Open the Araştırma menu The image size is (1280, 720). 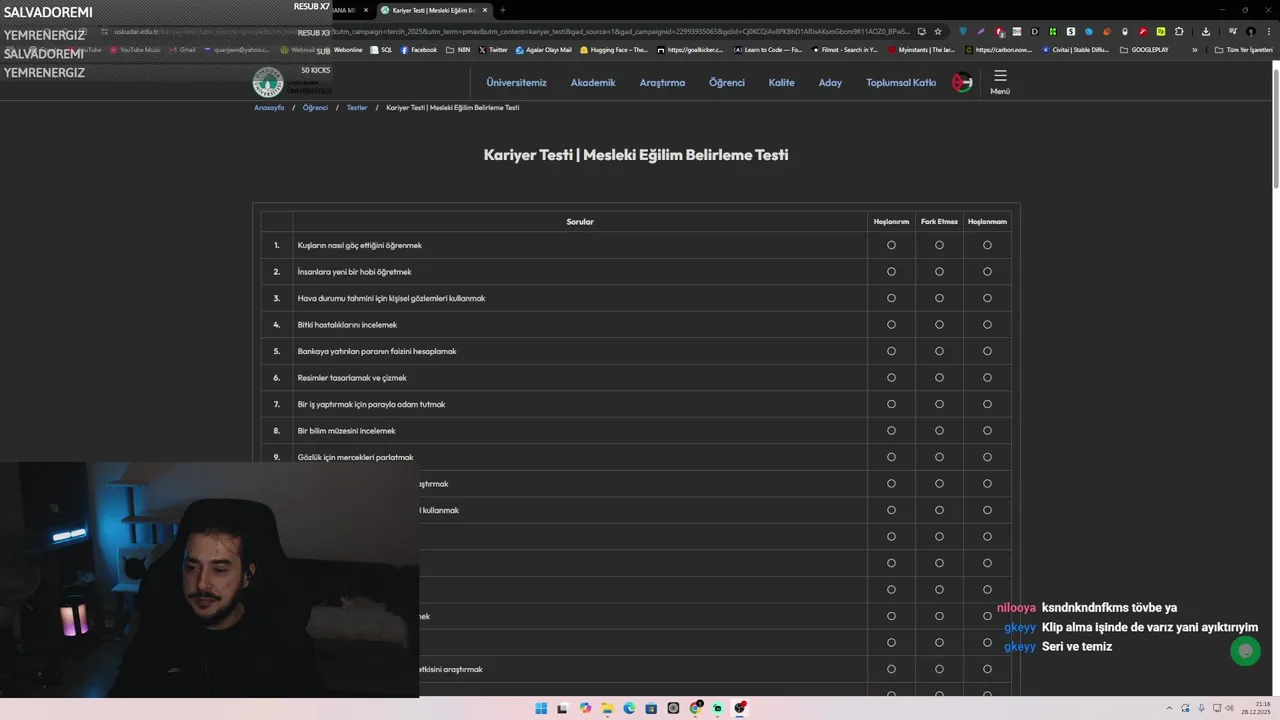[662, 82]
